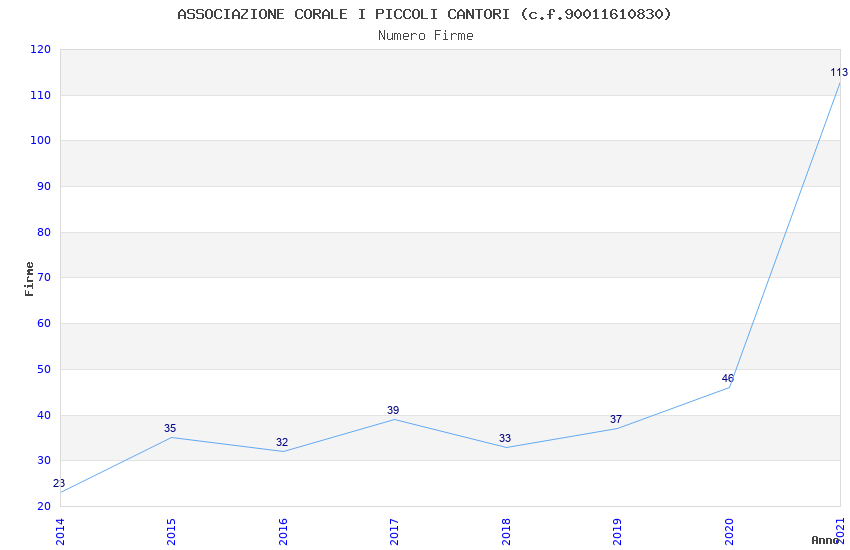Click the Numero Firme subtitle
Viewport: 850px width, 550px height.
tap(425, 35)
